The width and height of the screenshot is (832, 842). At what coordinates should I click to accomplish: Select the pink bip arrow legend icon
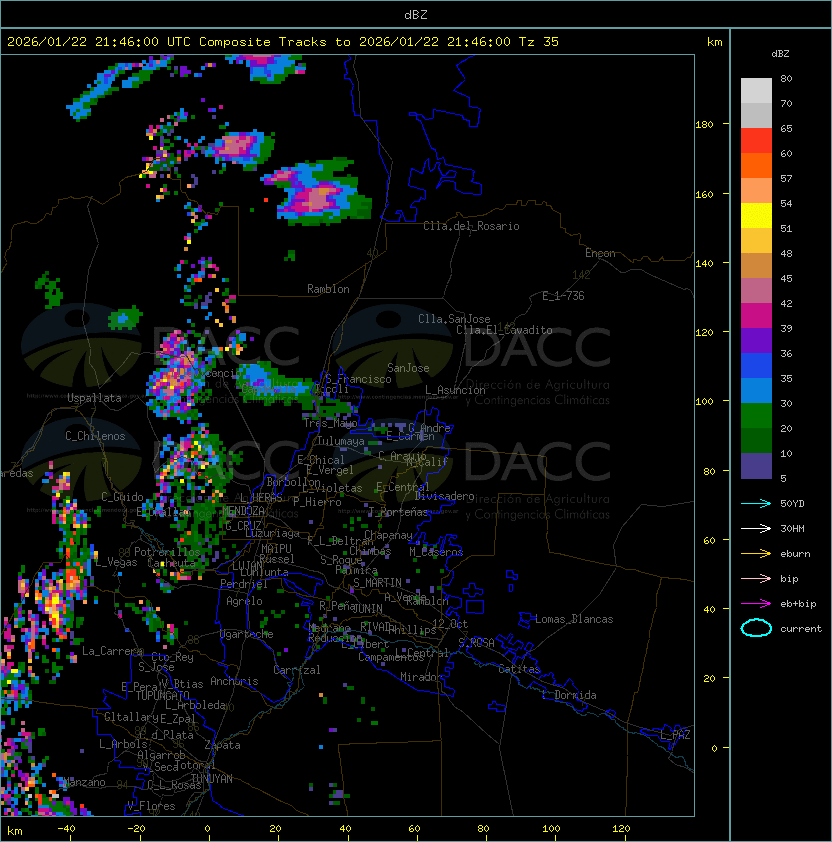pyautogui.click(x=756, y=578)
